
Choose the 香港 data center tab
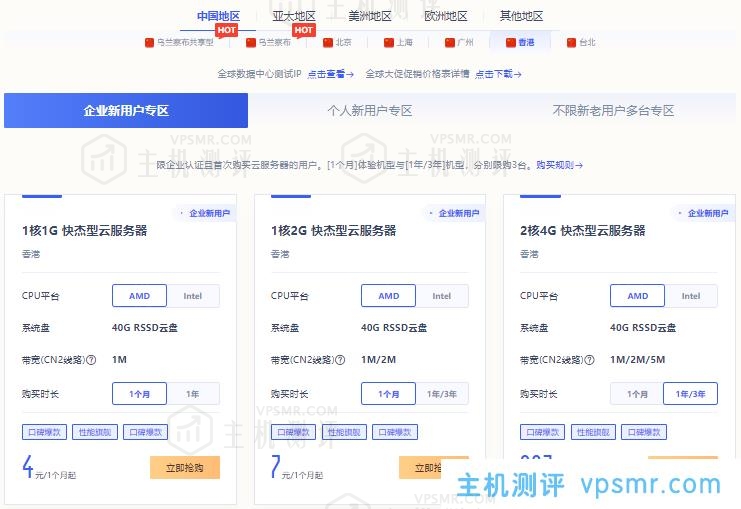[x=520, y=43]
